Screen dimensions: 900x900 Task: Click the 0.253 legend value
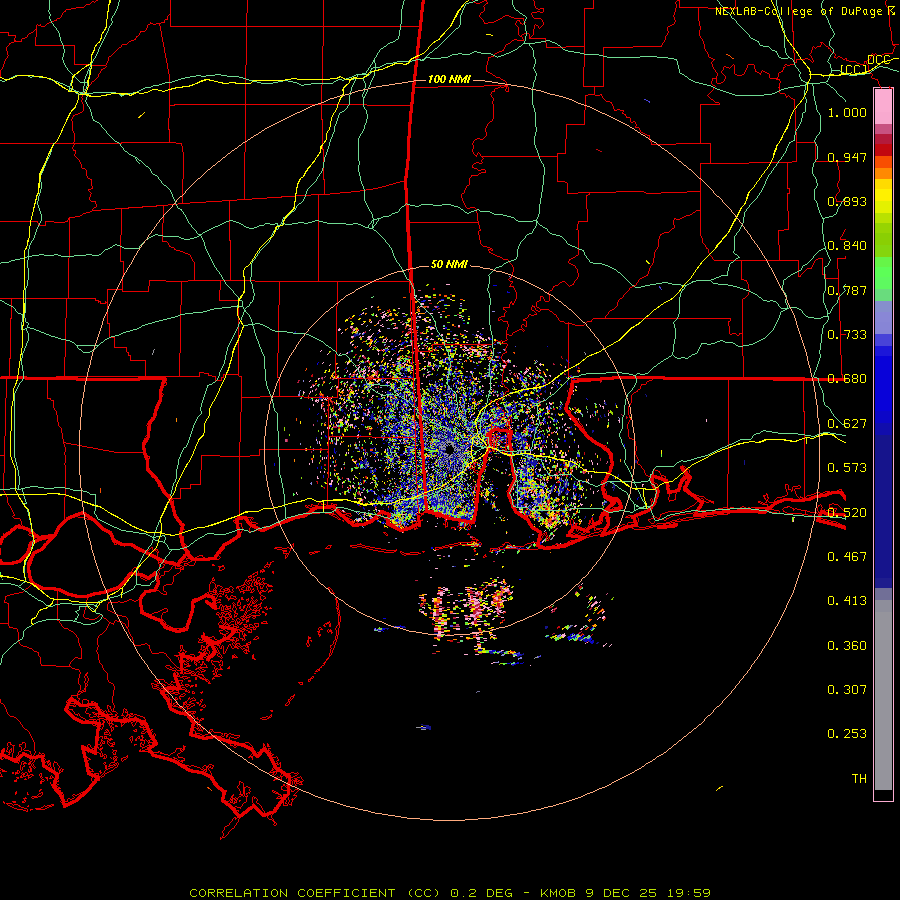847,734
